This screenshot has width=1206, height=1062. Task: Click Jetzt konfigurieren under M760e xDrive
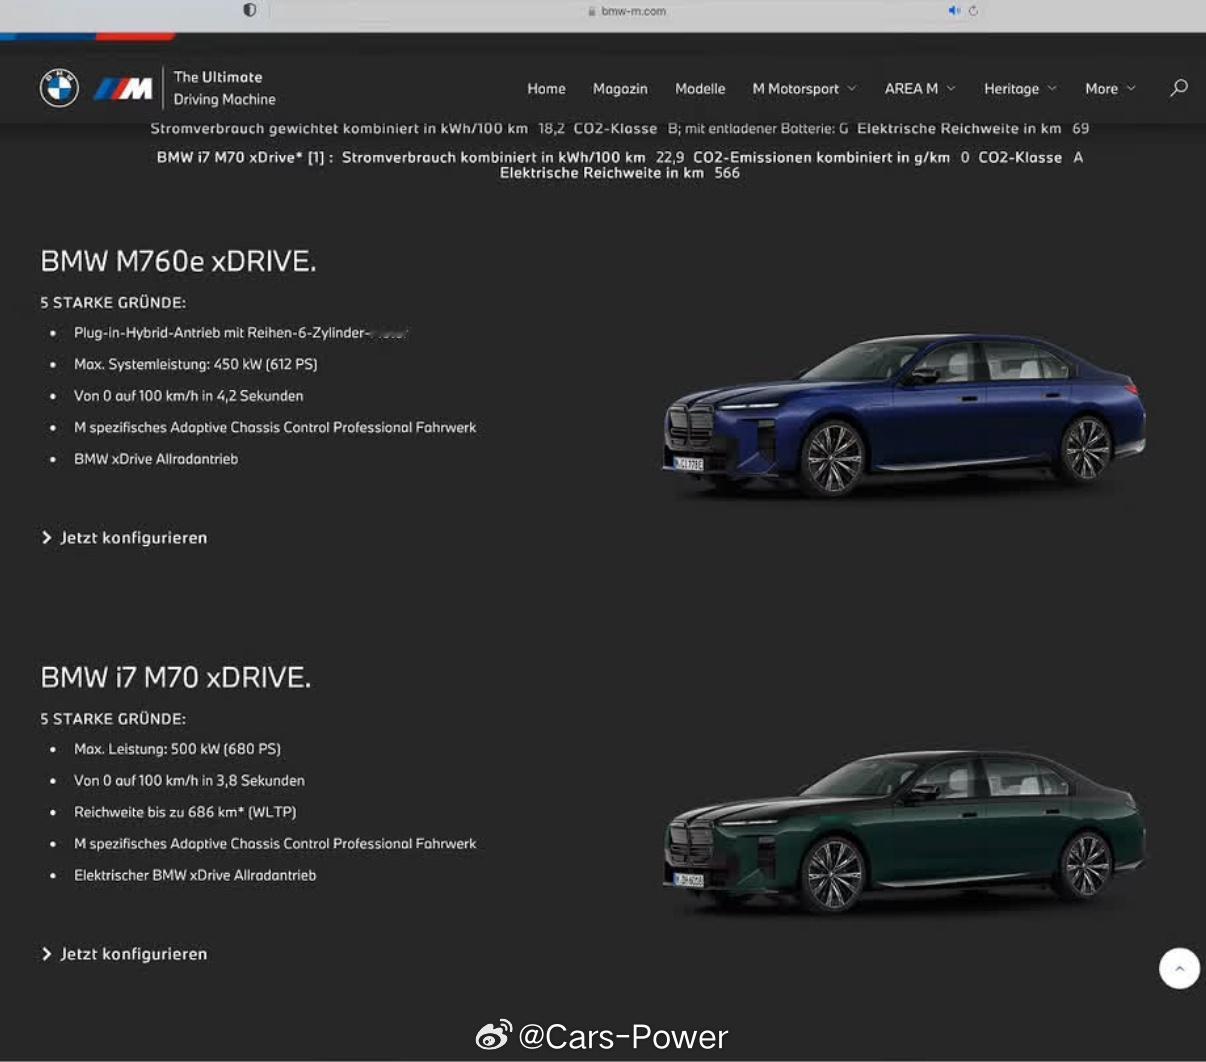point(124,538)
